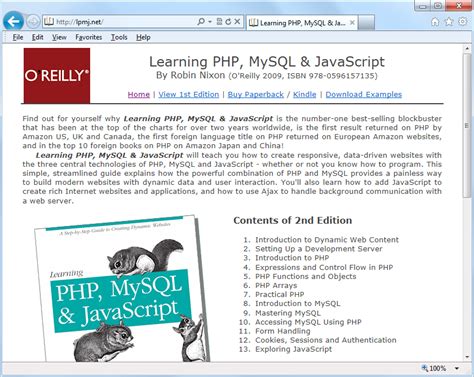Click the O'Reilly logo image
474x377 pixels.
pyautogui.click(x=57, y=76)
